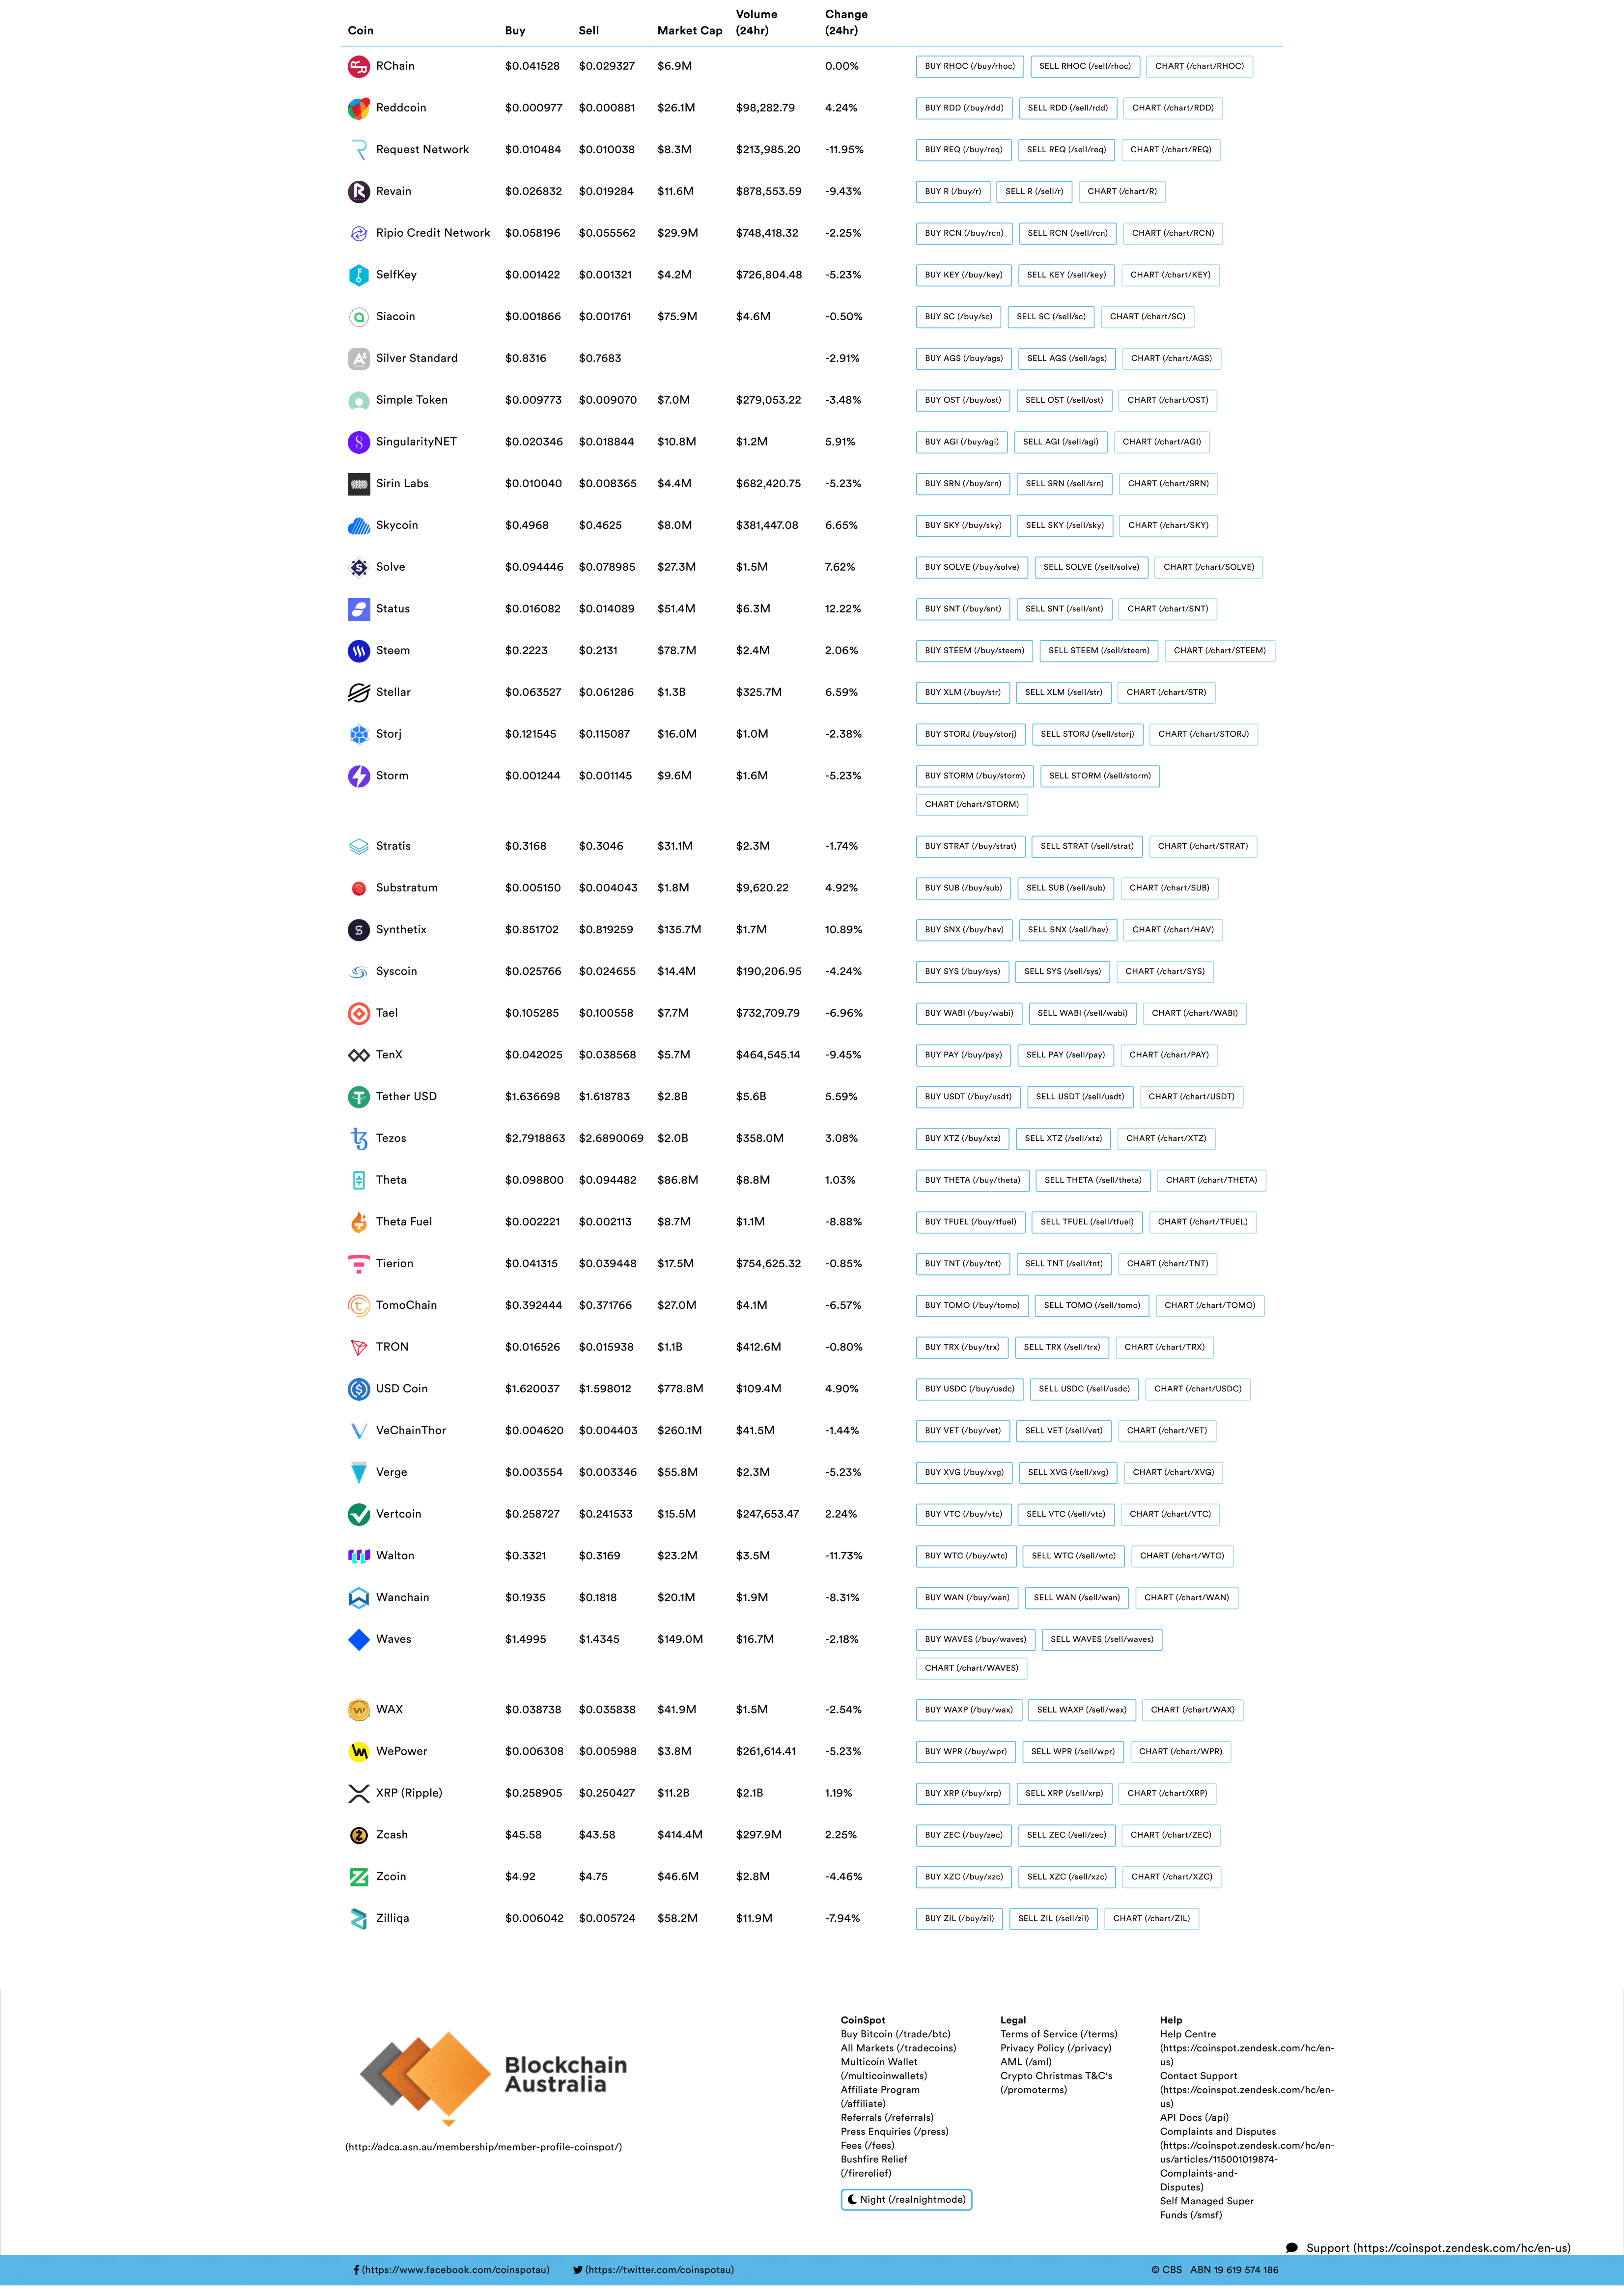Click the SelfKey hexagon icon
This screenshot has width=1624, height=2296.
358,275
